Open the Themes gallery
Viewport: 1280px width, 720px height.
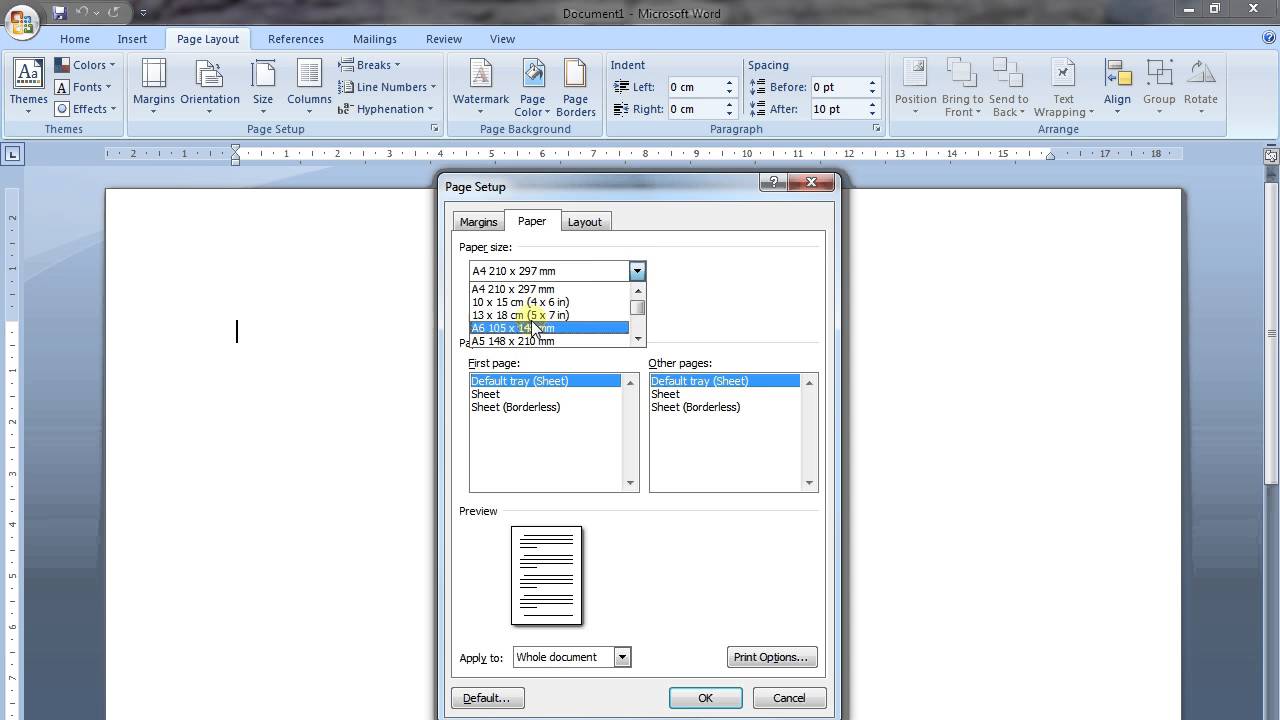(x=28, y=86)
